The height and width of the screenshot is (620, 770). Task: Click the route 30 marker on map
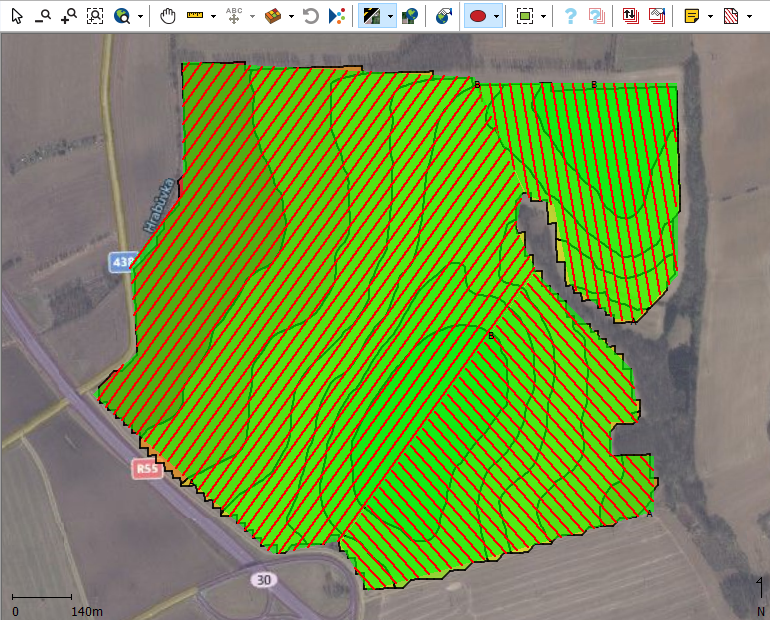[264, 580]
